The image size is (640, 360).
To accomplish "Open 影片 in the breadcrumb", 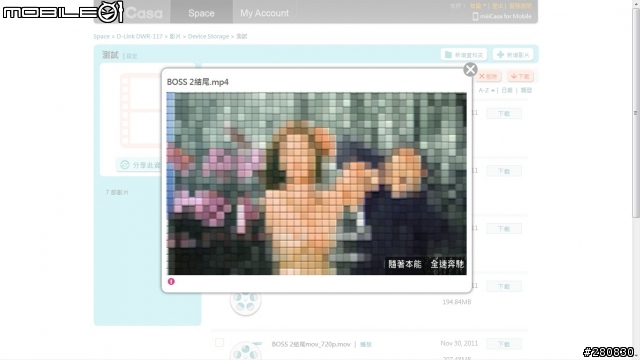I will pyautogui.click(x=175, y=36).
